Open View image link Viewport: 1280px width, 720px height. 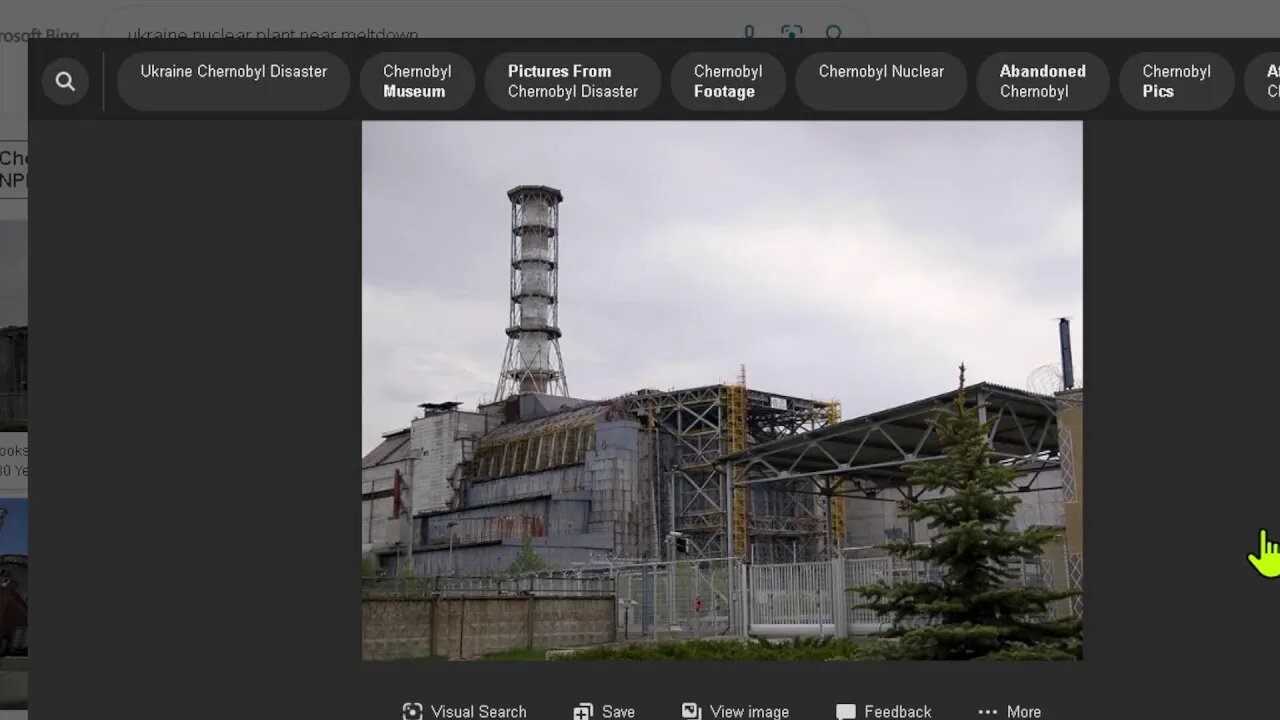(x=735, y=711)
